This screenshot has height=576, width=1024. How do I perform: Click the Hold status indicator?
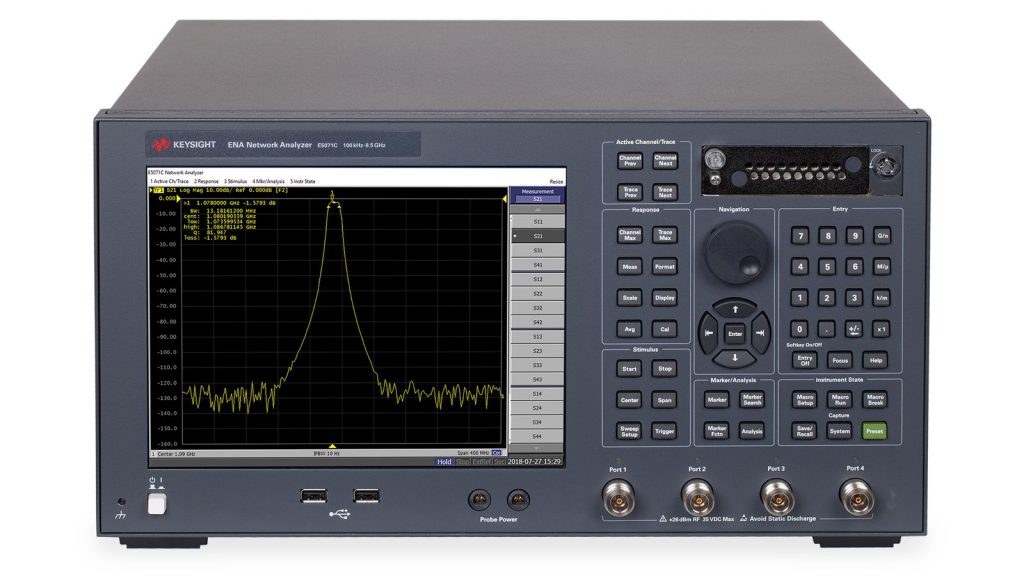444,462
